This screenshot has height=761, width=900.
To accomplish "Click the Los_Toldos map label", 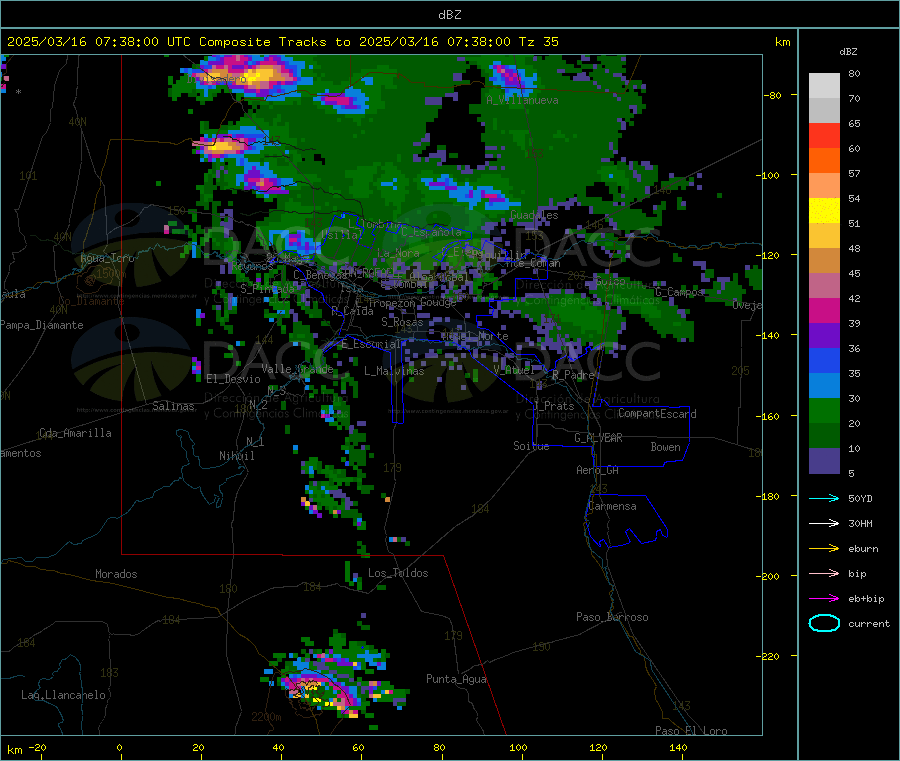I will coord(398,573).
